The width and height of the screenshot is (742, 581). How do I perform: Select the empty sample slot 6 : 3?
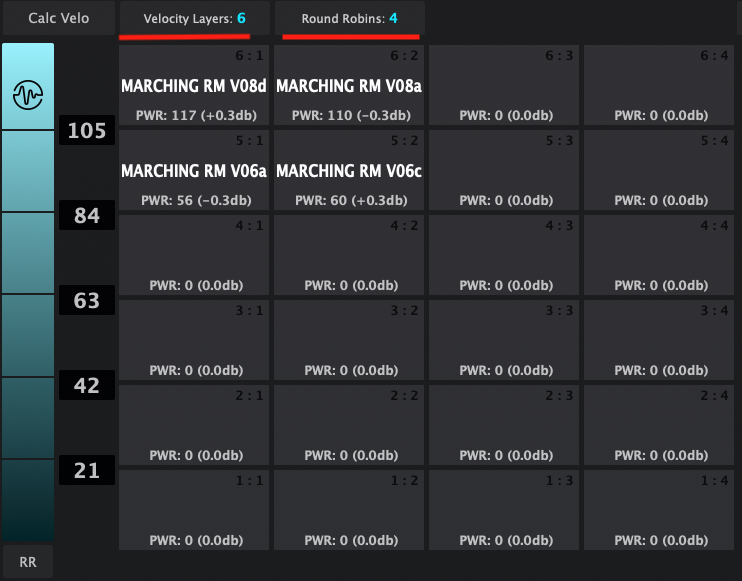[x=505, y=86]
